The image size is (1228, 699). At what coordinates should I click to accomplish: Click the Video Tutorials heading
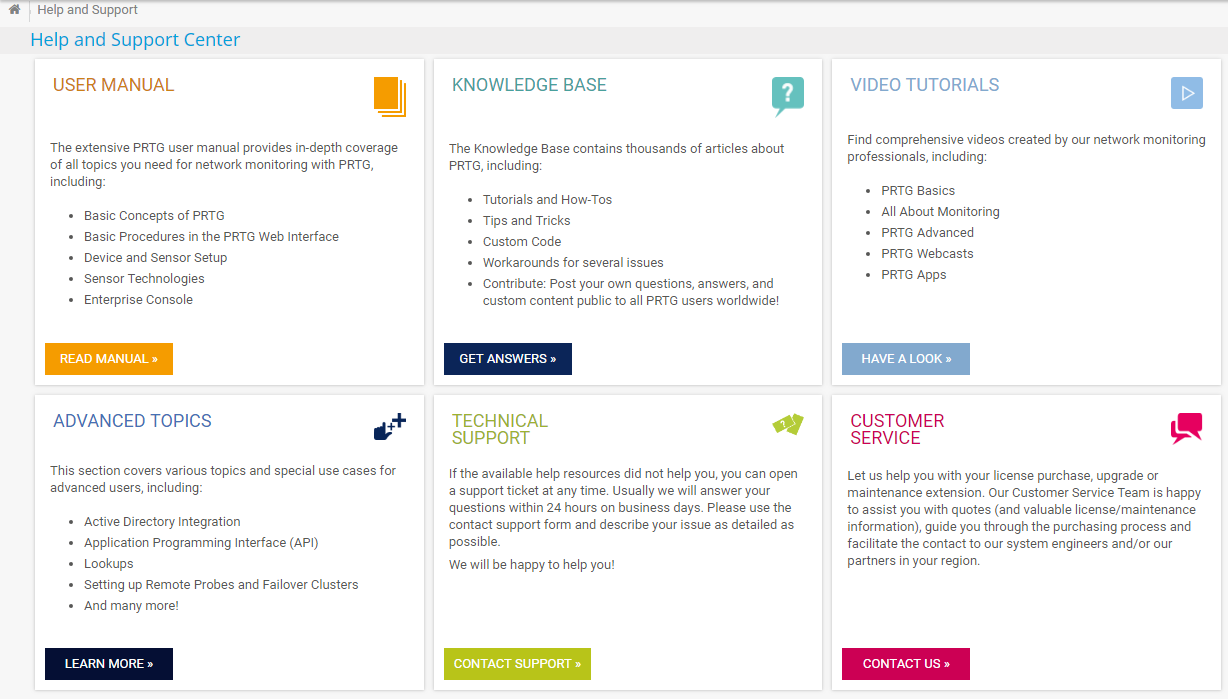tap(925, 85)
